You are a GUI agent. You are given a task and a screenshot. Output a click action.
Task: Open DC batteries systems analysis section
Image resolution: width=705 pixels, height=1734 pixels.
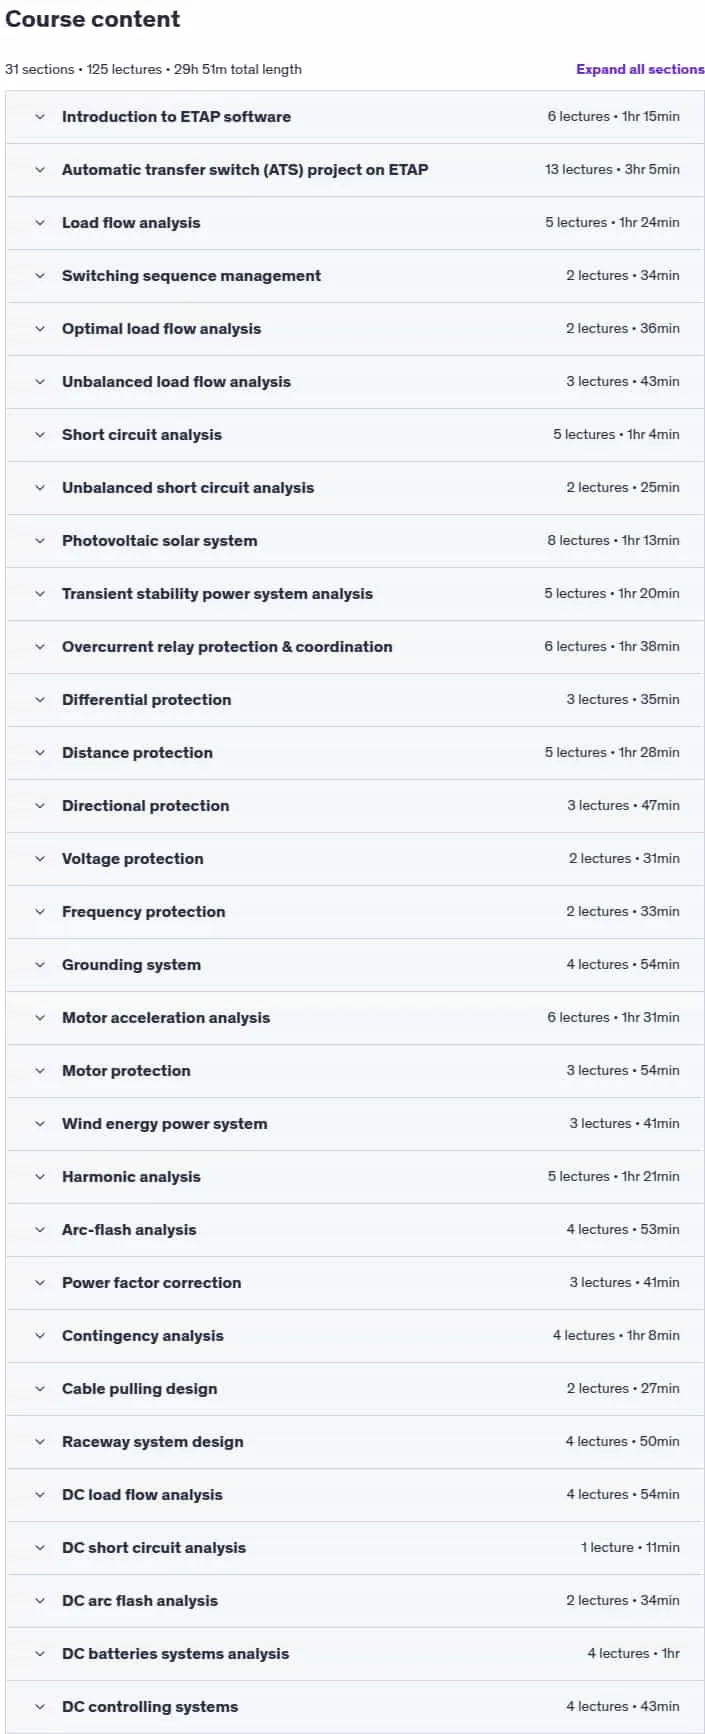[x=175, y=1654]
